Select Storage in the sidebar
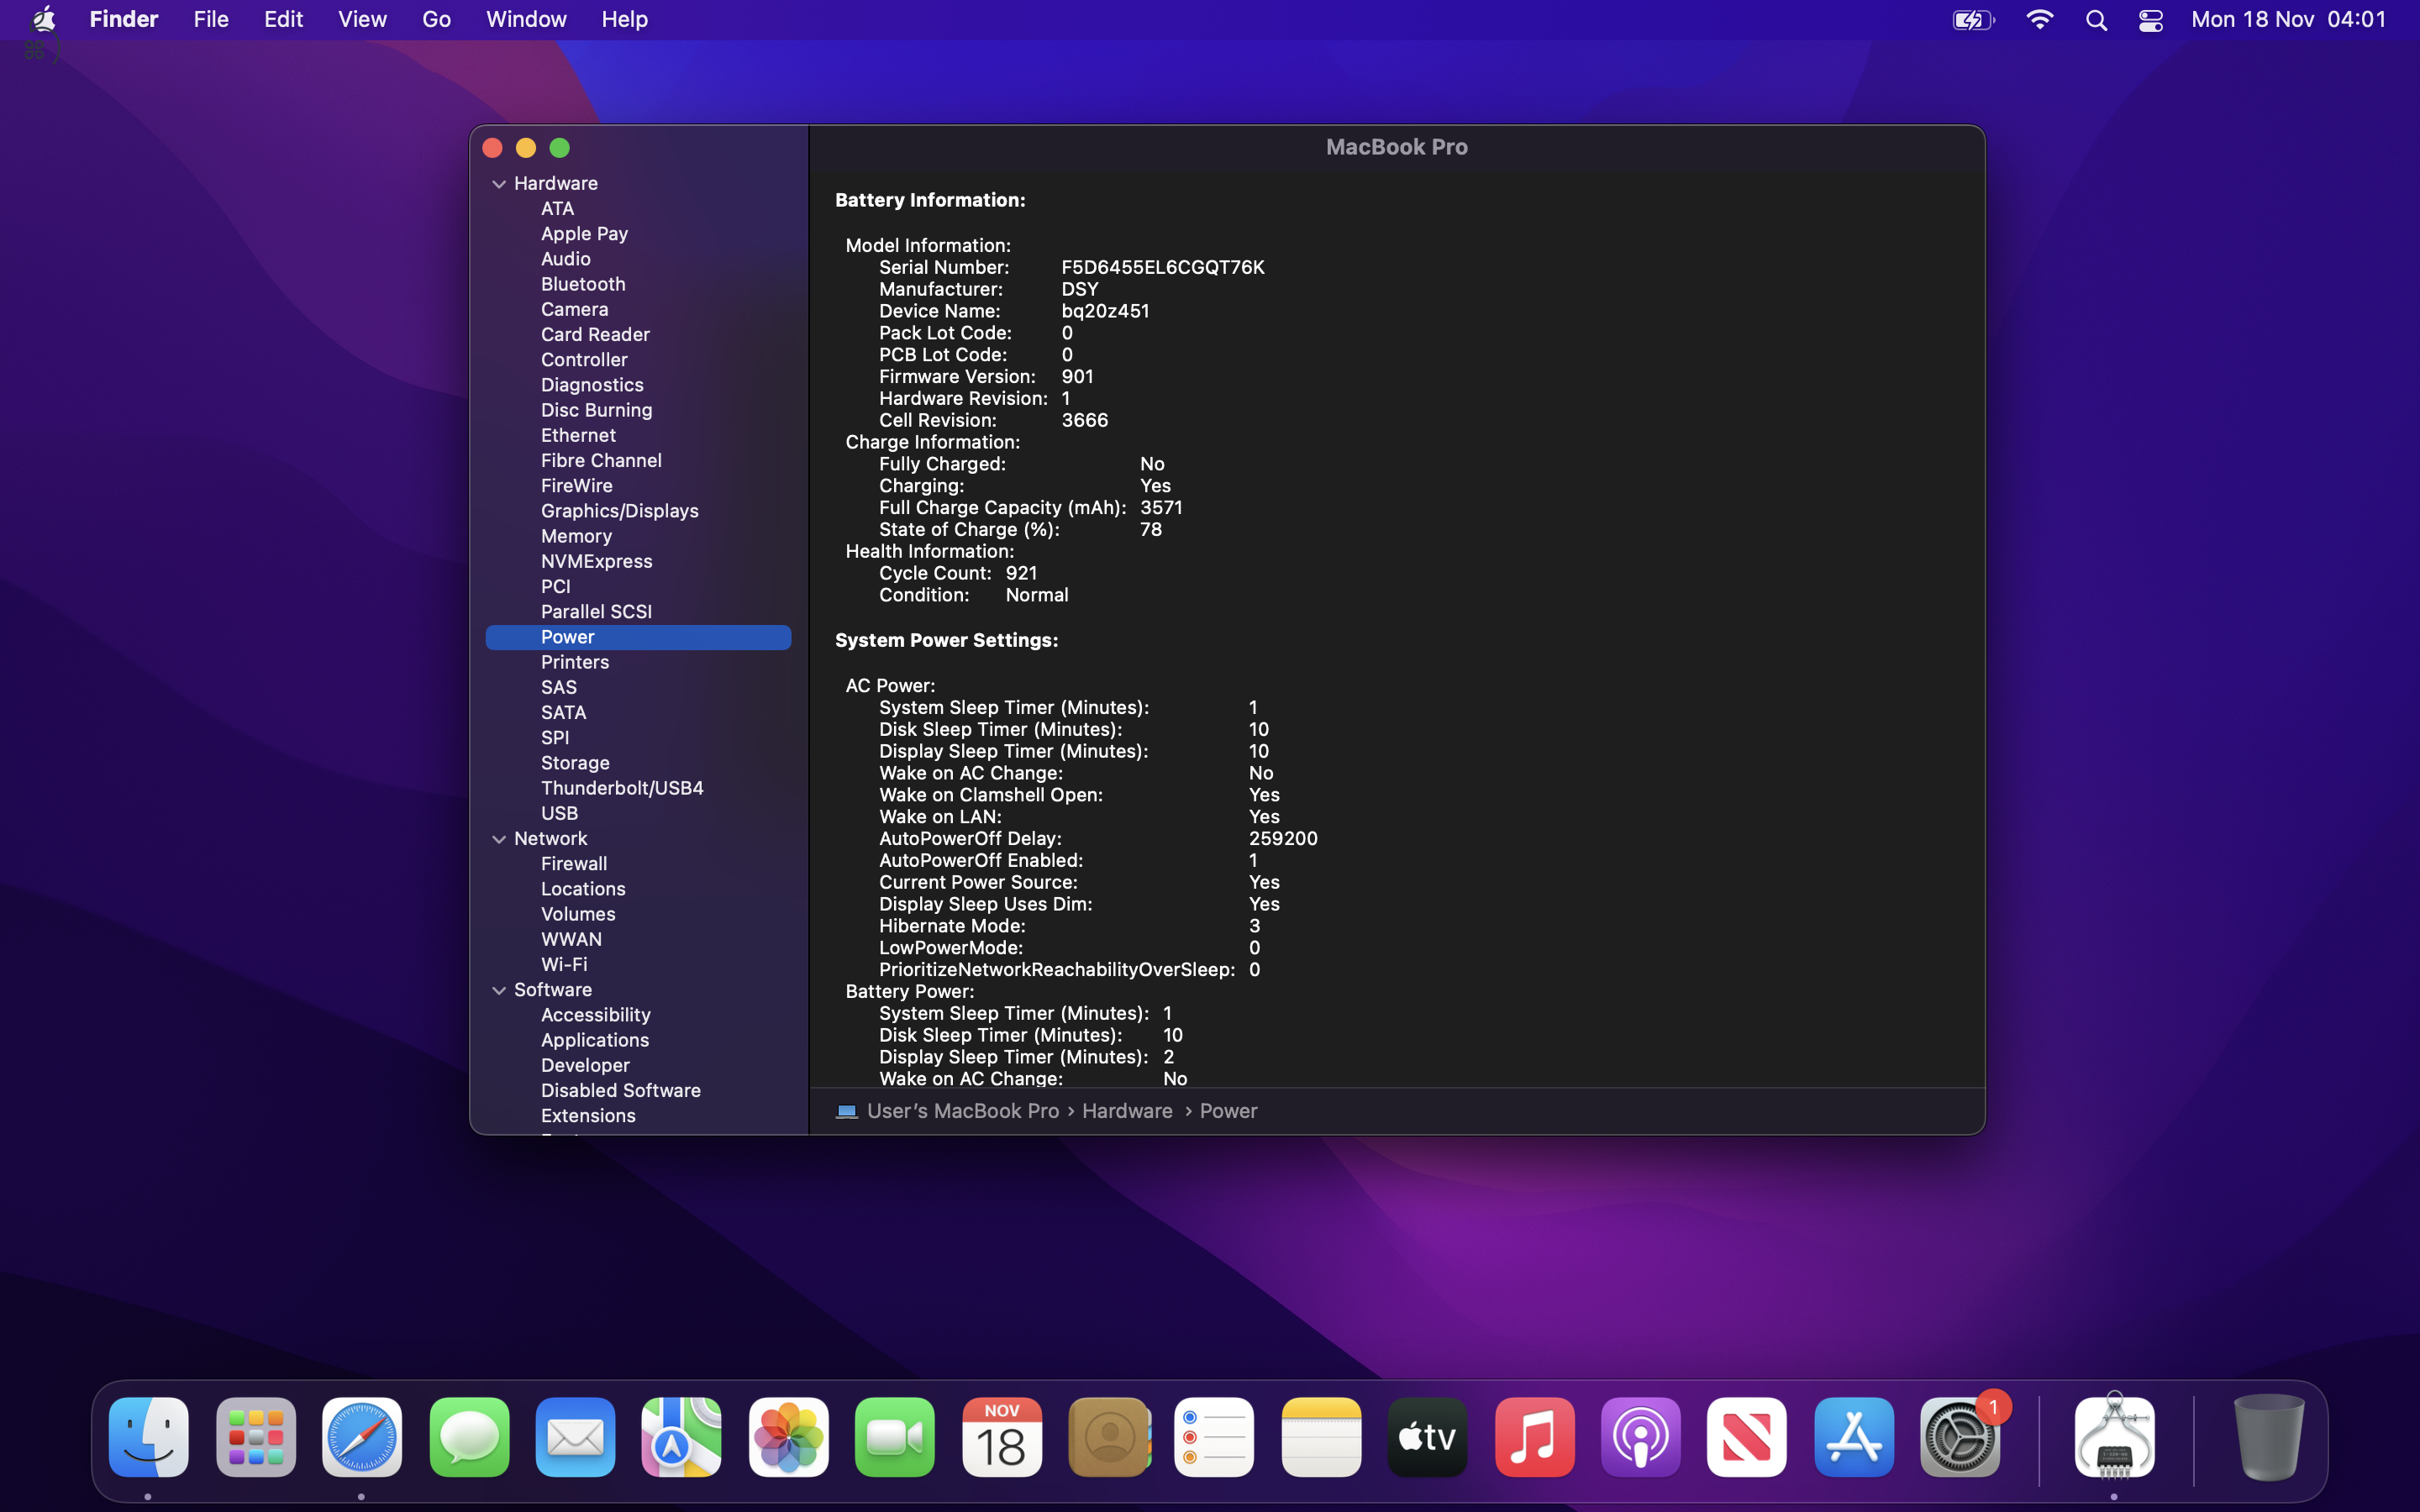This screenshot has width=2420, height=1512. pos(575,763)
